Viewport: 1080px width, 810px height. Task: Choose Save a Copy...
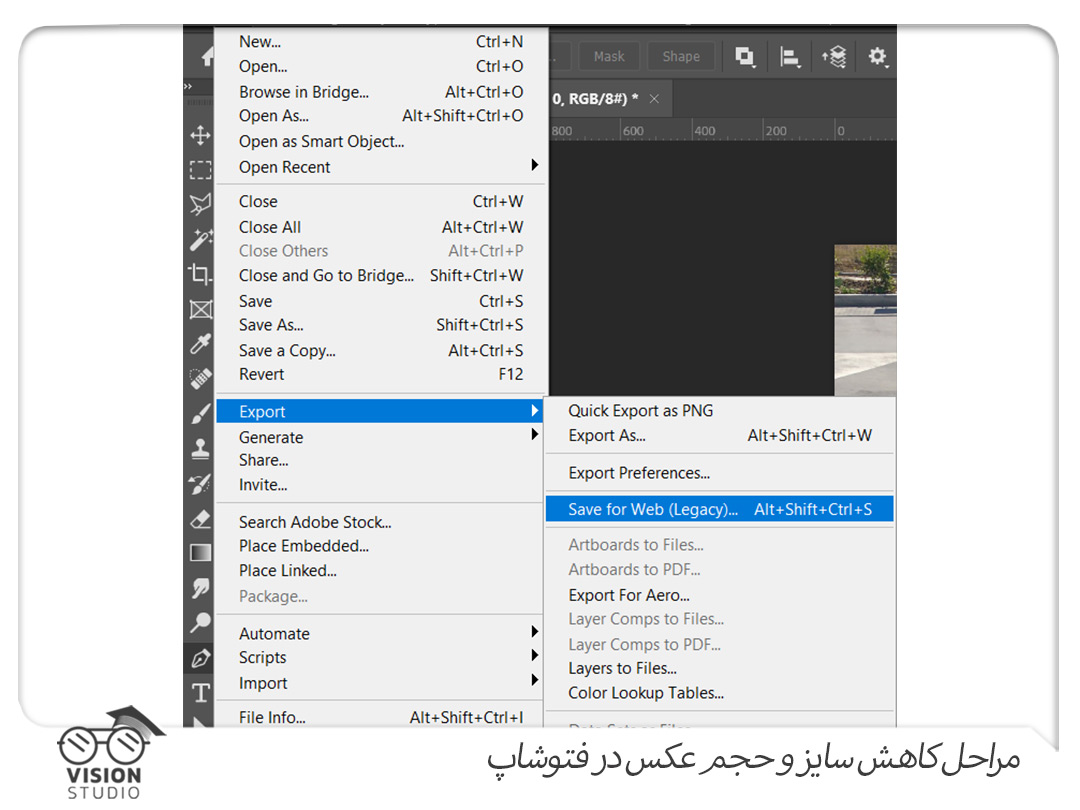coord(381,351)
